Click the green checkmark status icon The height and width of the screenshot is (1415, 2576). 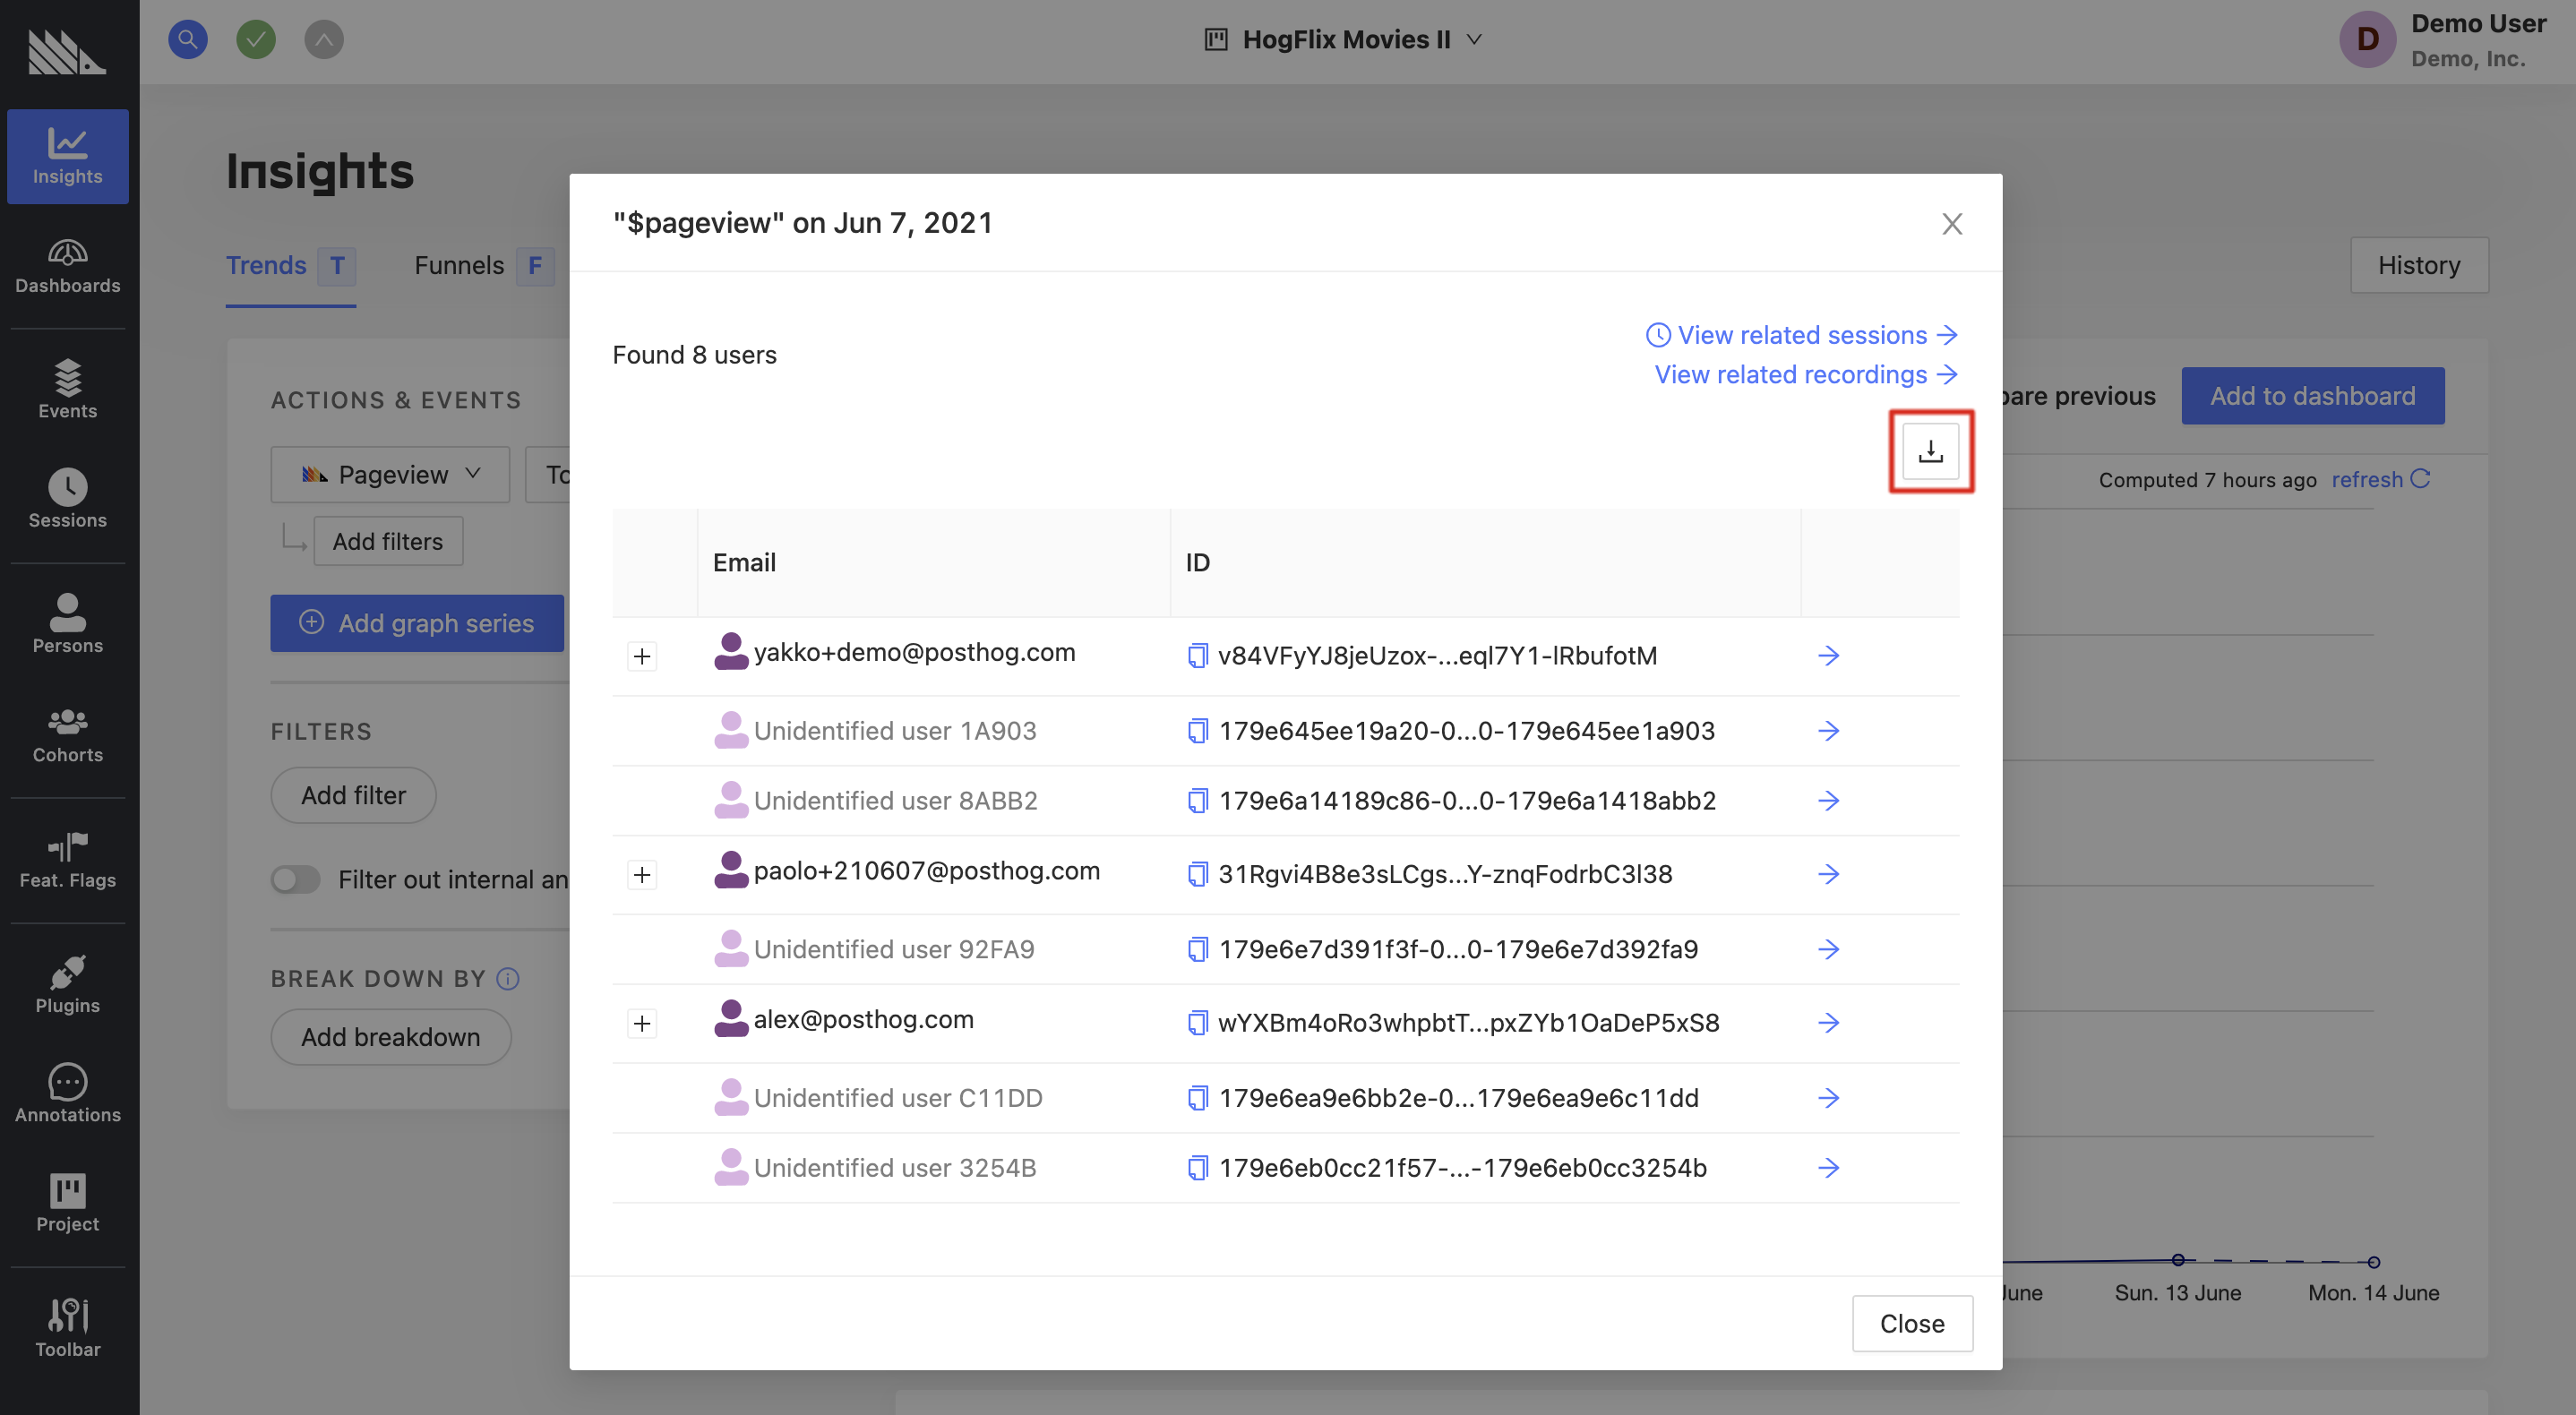tap(256, 39)
